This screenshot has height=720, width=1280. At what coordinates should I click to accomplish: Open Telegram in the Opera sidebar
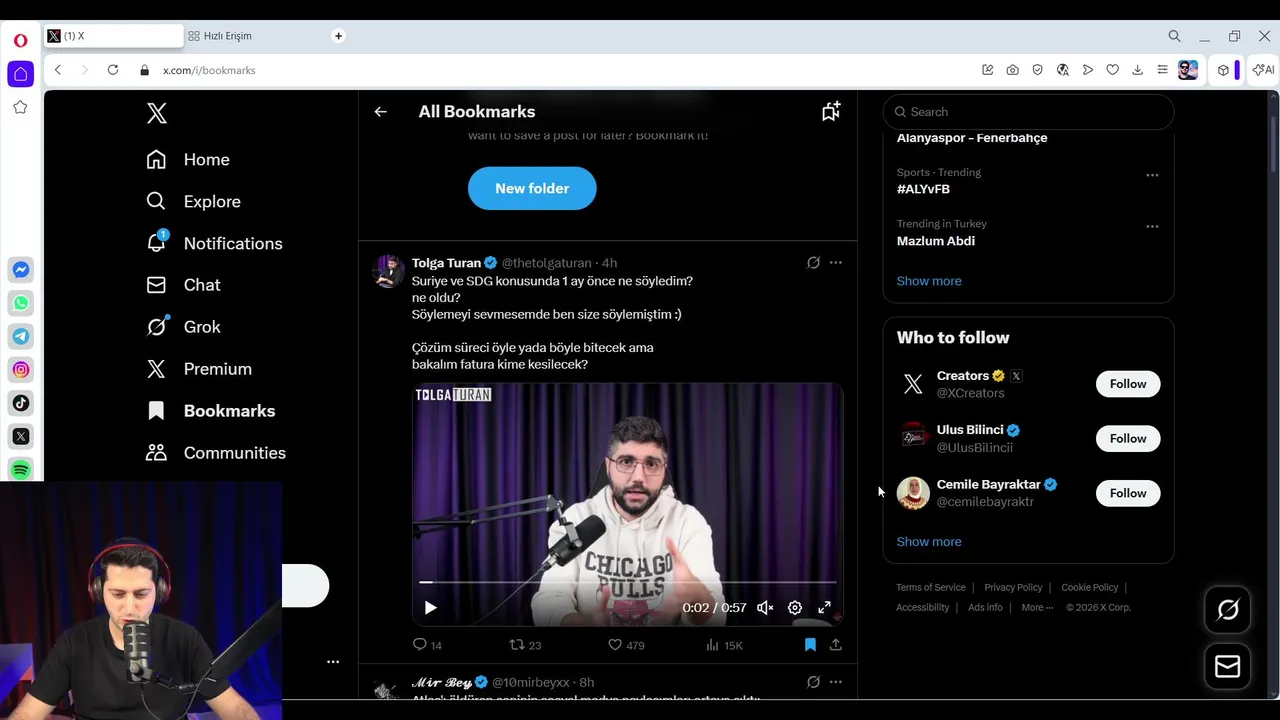(20, 337)
